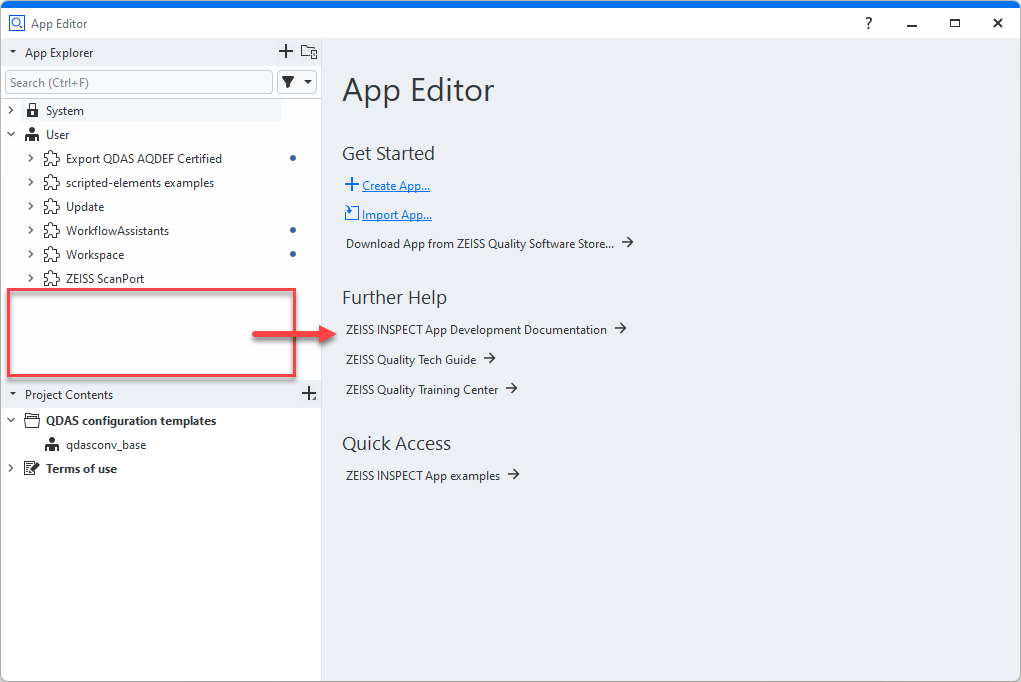Collapse the User tree node
Viewport: 1021px width, 682px height.
click(x=11, y=135)
